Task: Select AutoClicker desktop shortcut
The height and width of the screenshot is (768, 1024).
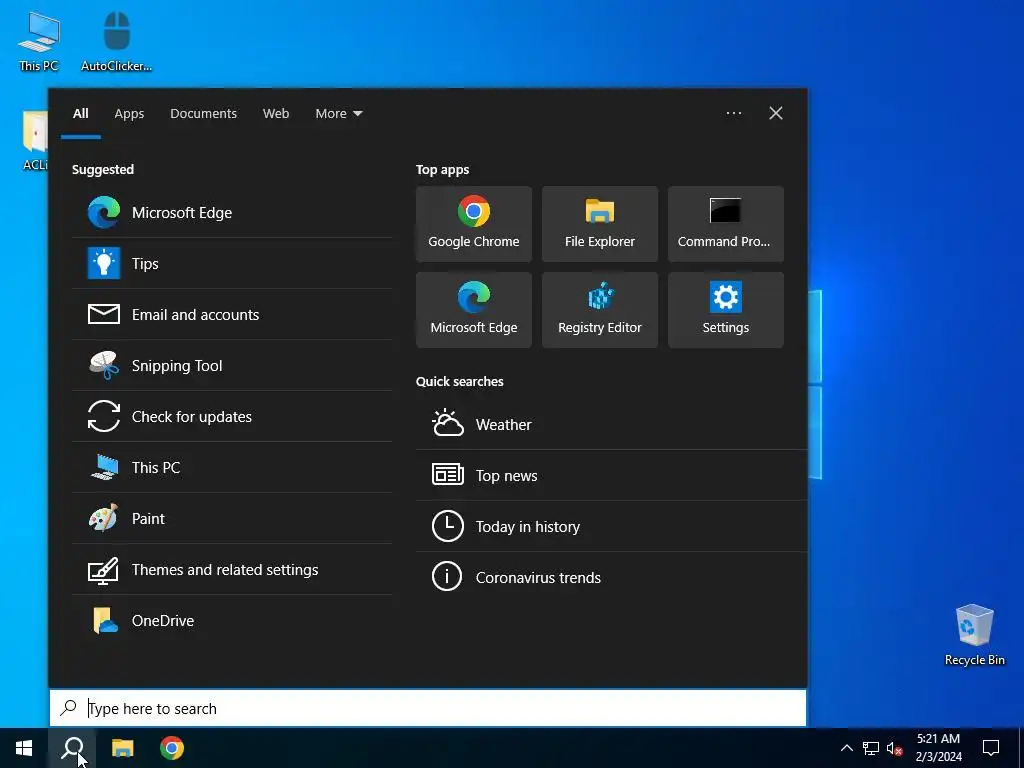Action: [x=116, y=41]
